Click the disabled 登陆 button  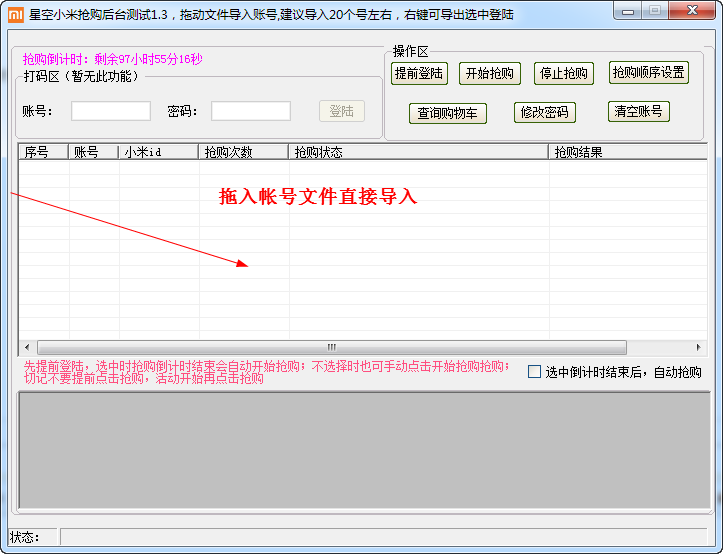(x=342, y=111)
